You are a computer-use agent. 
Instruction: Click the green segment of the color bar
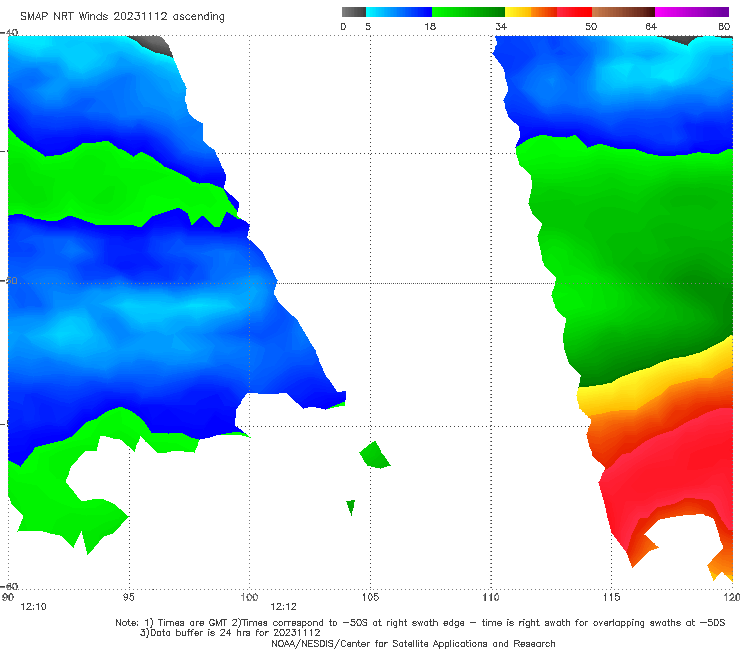(x=468, y=12)
